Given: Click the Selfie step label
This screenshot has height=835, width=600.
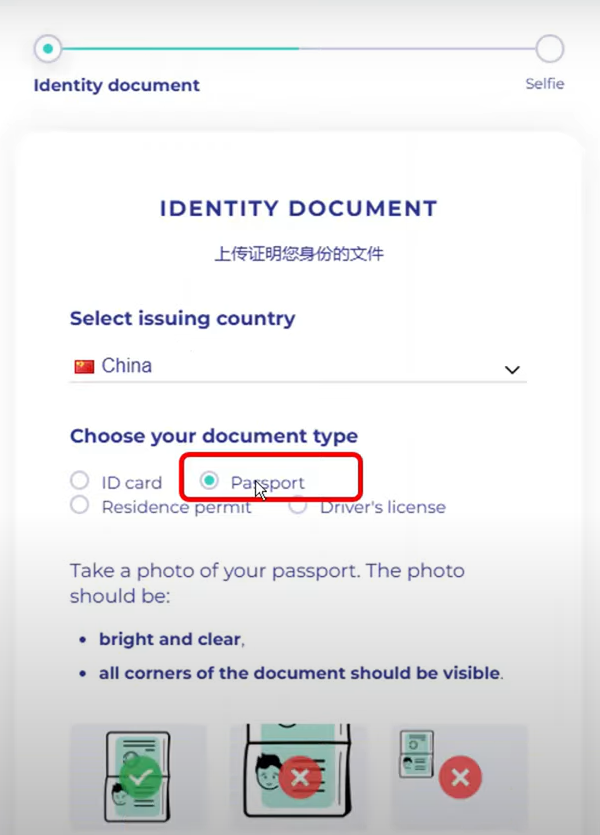Looking at the screenshot, I should tap(545, 84).
